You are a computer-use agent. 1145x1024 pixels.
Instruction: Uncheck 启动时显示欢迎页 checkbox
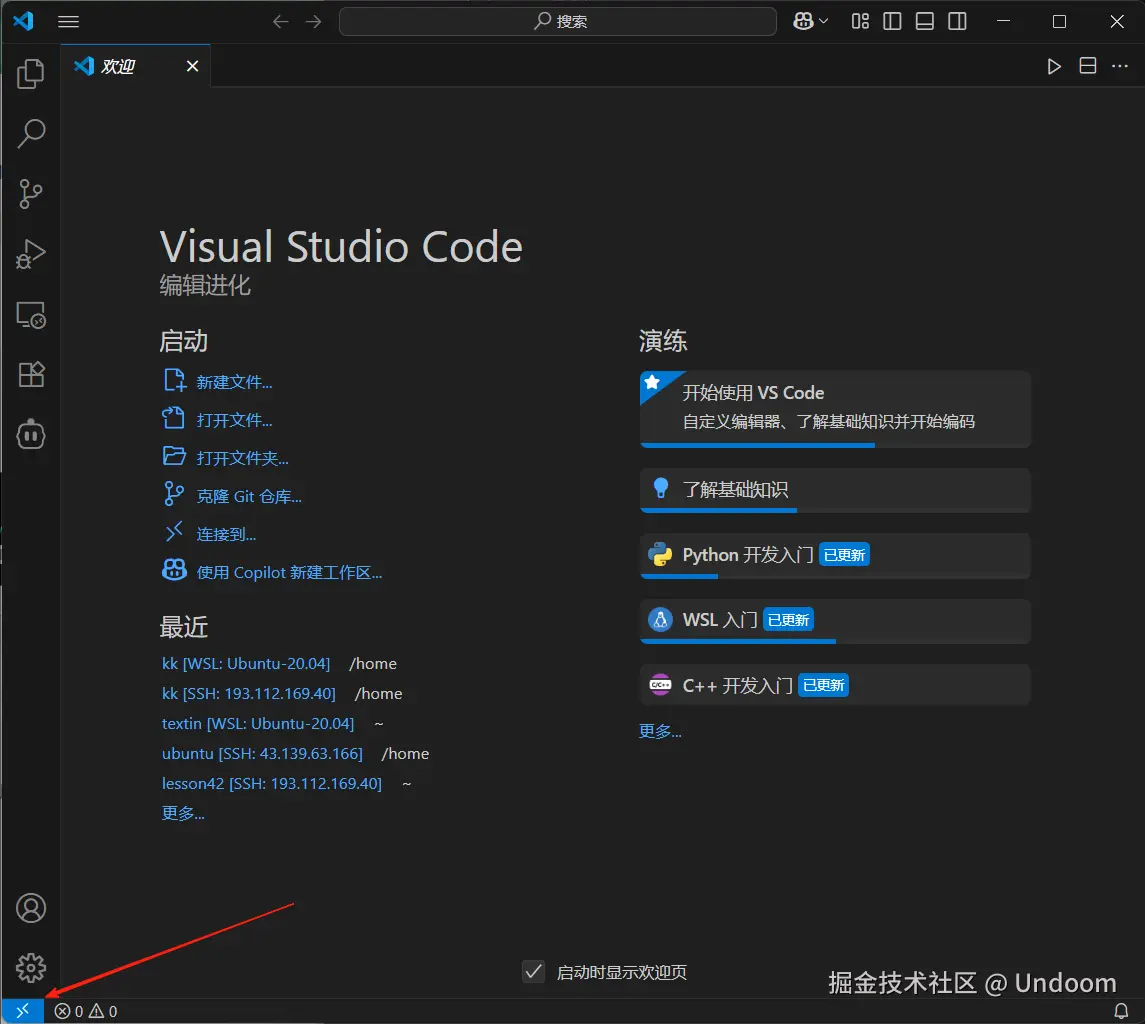(x=534, y=971)
